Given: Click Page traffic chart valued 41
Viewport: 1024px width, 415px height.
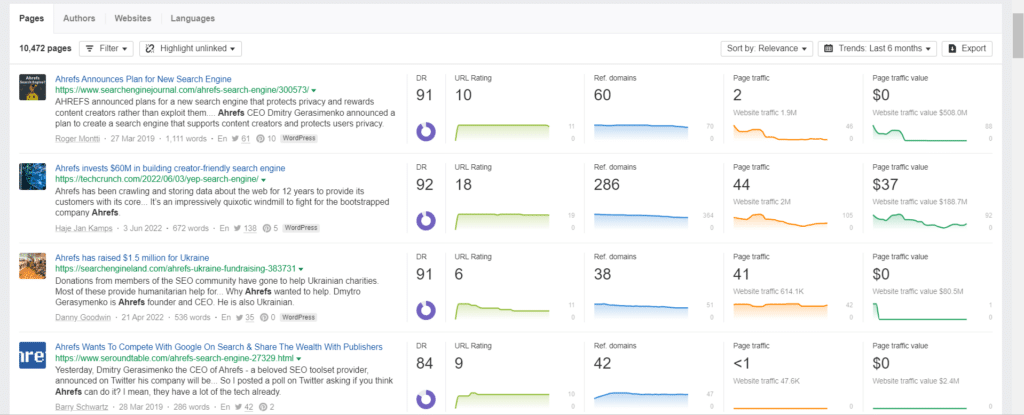Looking at the screenshot, I should pyautogui.click(x=780, y=310).
